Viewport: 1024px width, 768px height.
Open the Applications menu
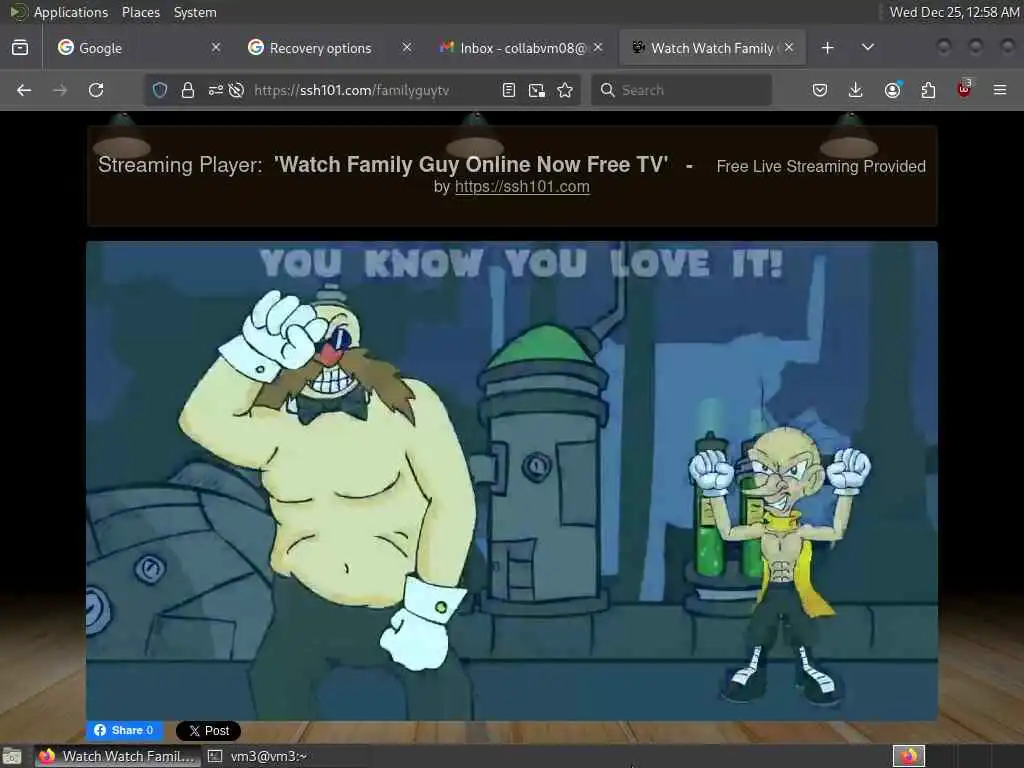point(71,12)
